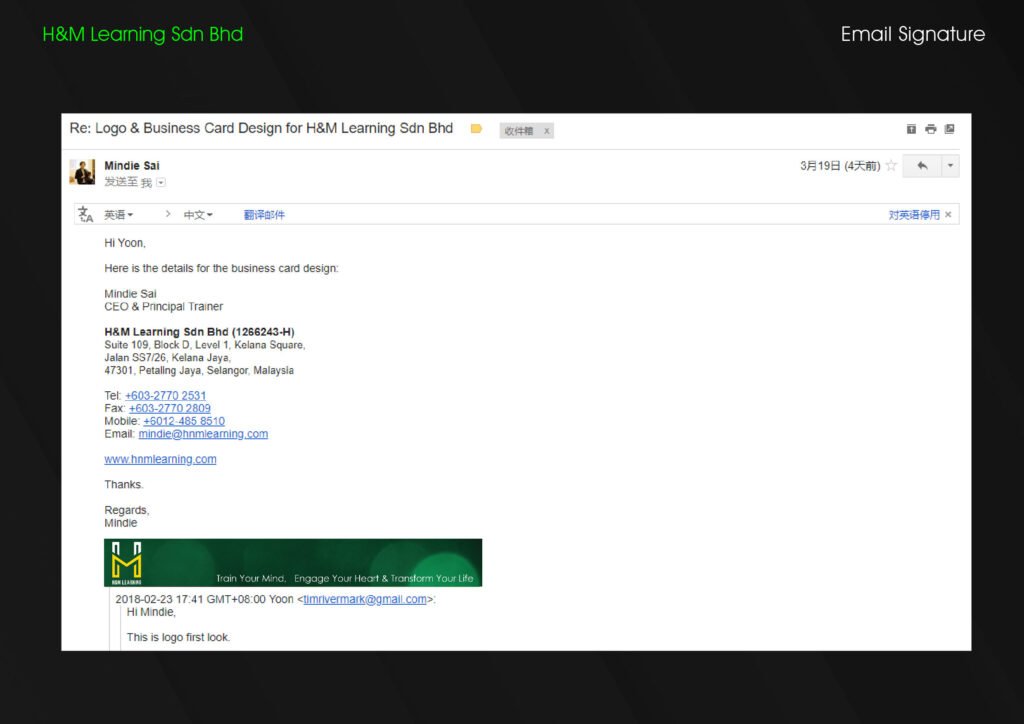This screenshot has height=724, width=1024.
Task: Open the source language 英语 dropdown
Action: tap(119, 215)
